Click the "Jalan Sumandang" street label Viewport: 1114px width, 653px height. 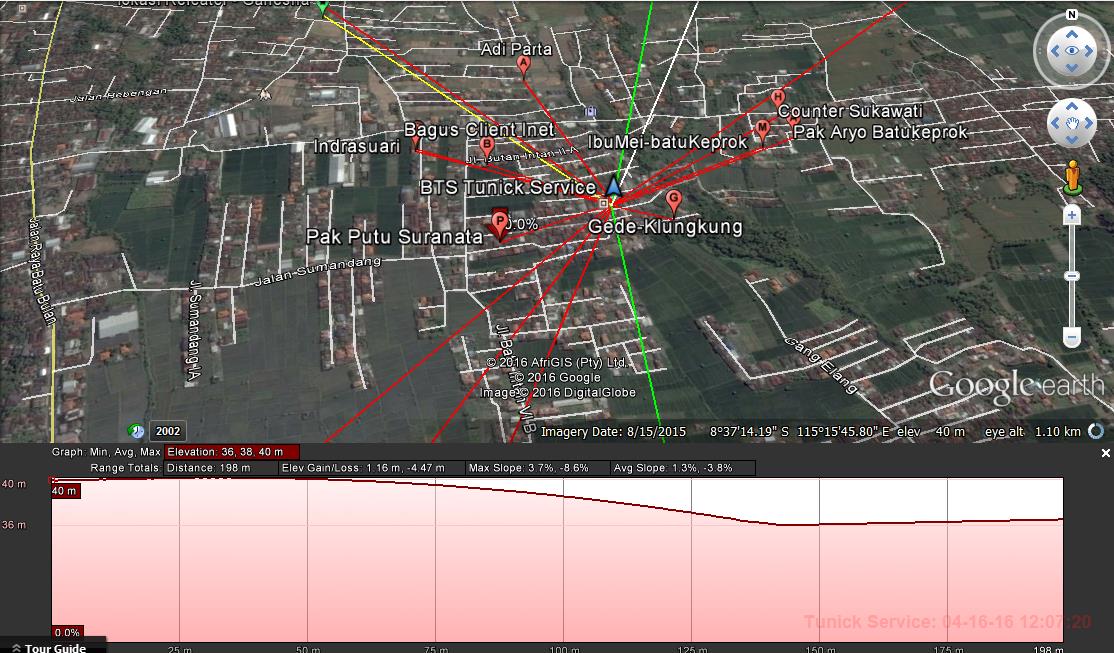tap(318, 272)
